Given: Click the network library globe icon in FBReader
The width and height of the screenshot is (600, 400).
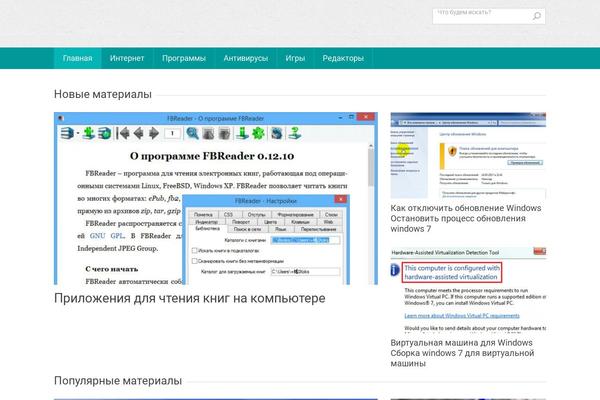Looking at the screenshot, I should [104, 133].
